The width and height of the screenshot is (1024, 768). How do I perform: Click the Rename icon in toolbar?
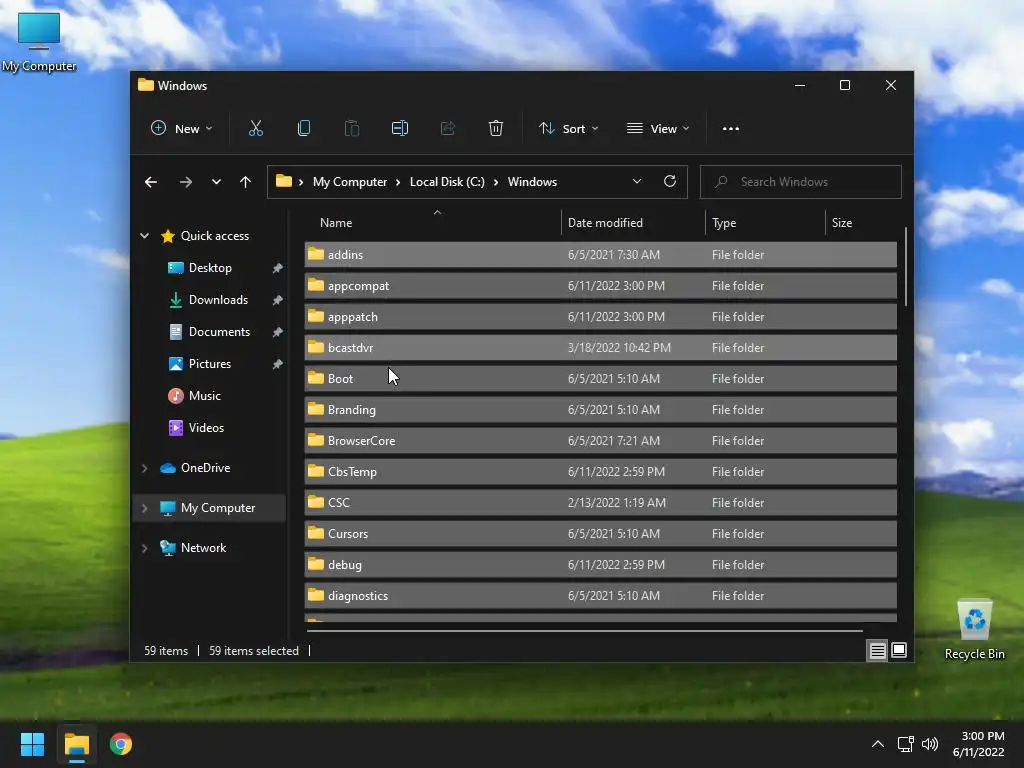pyautogui.click(x=400, y=129)
